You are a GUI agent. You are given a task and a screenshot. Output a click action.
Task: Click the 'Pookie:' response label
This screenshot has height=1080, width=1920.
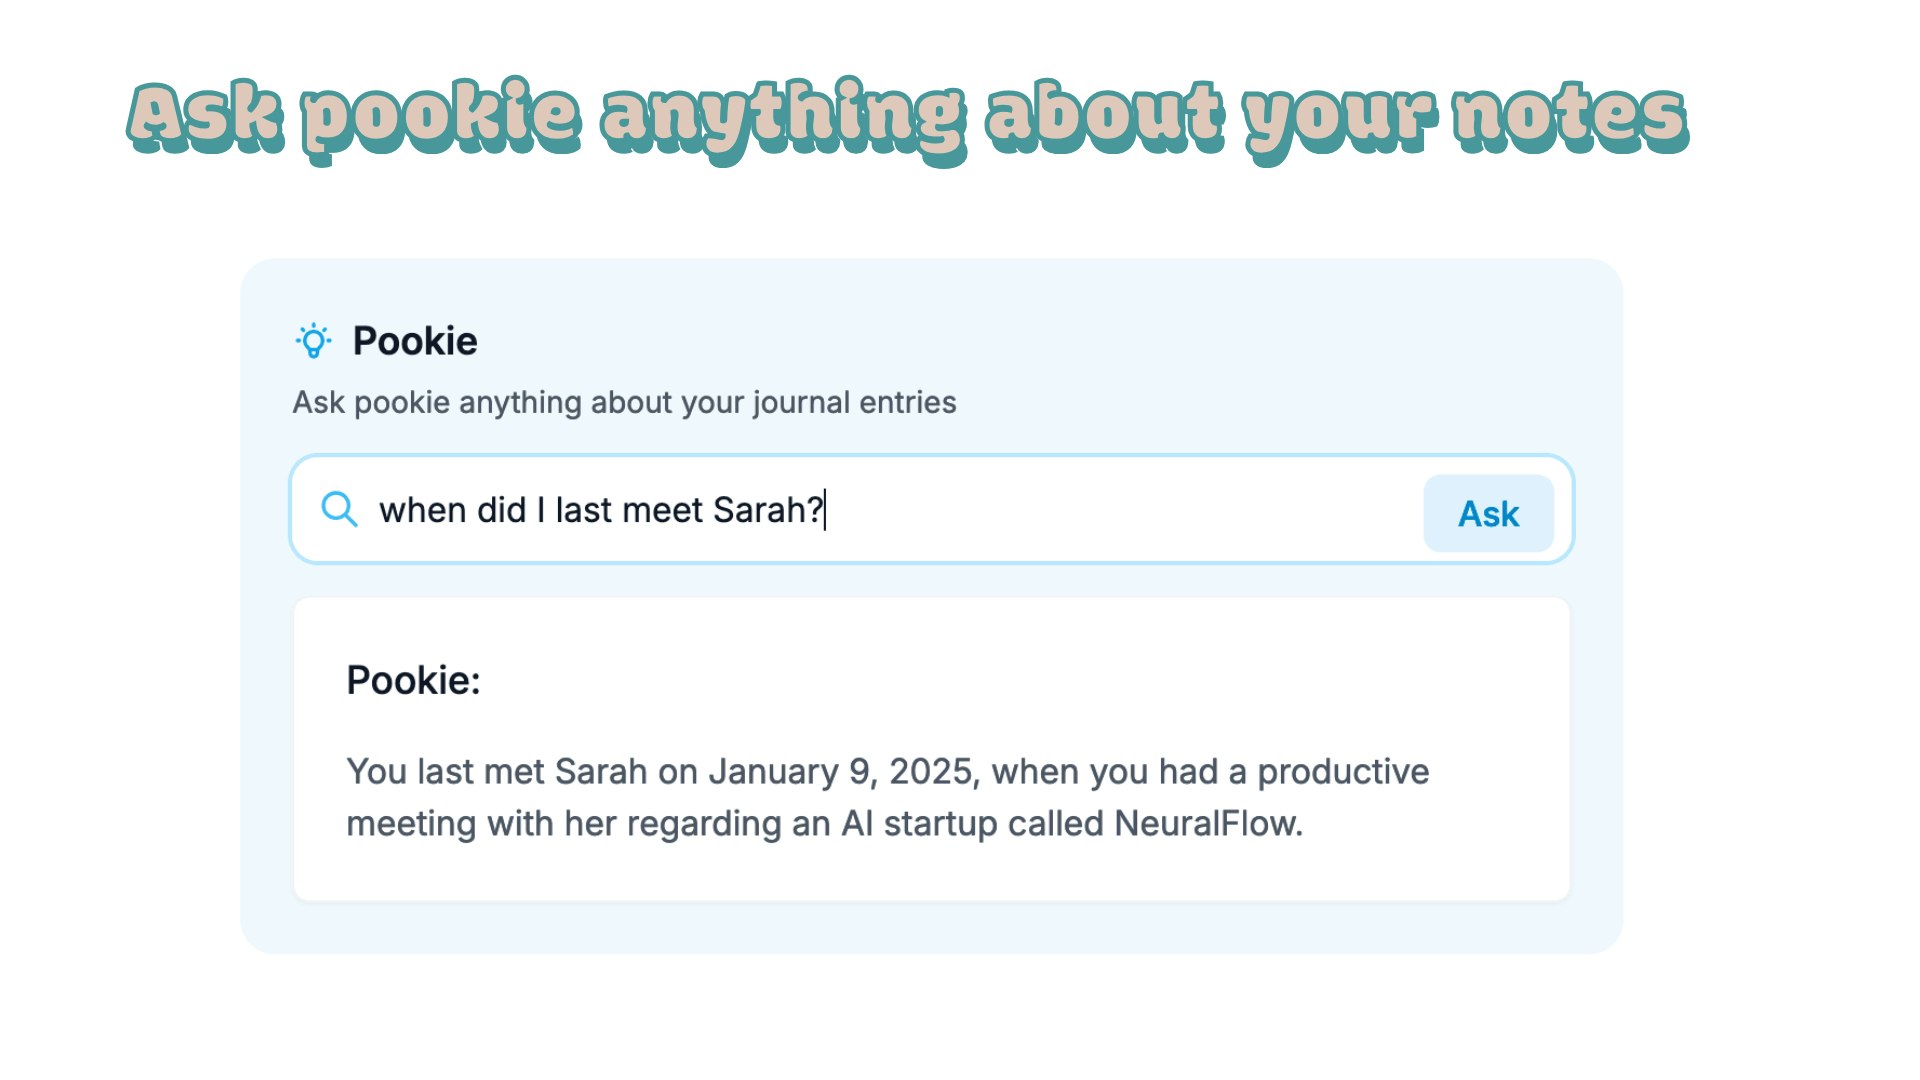tap(413, 680)
